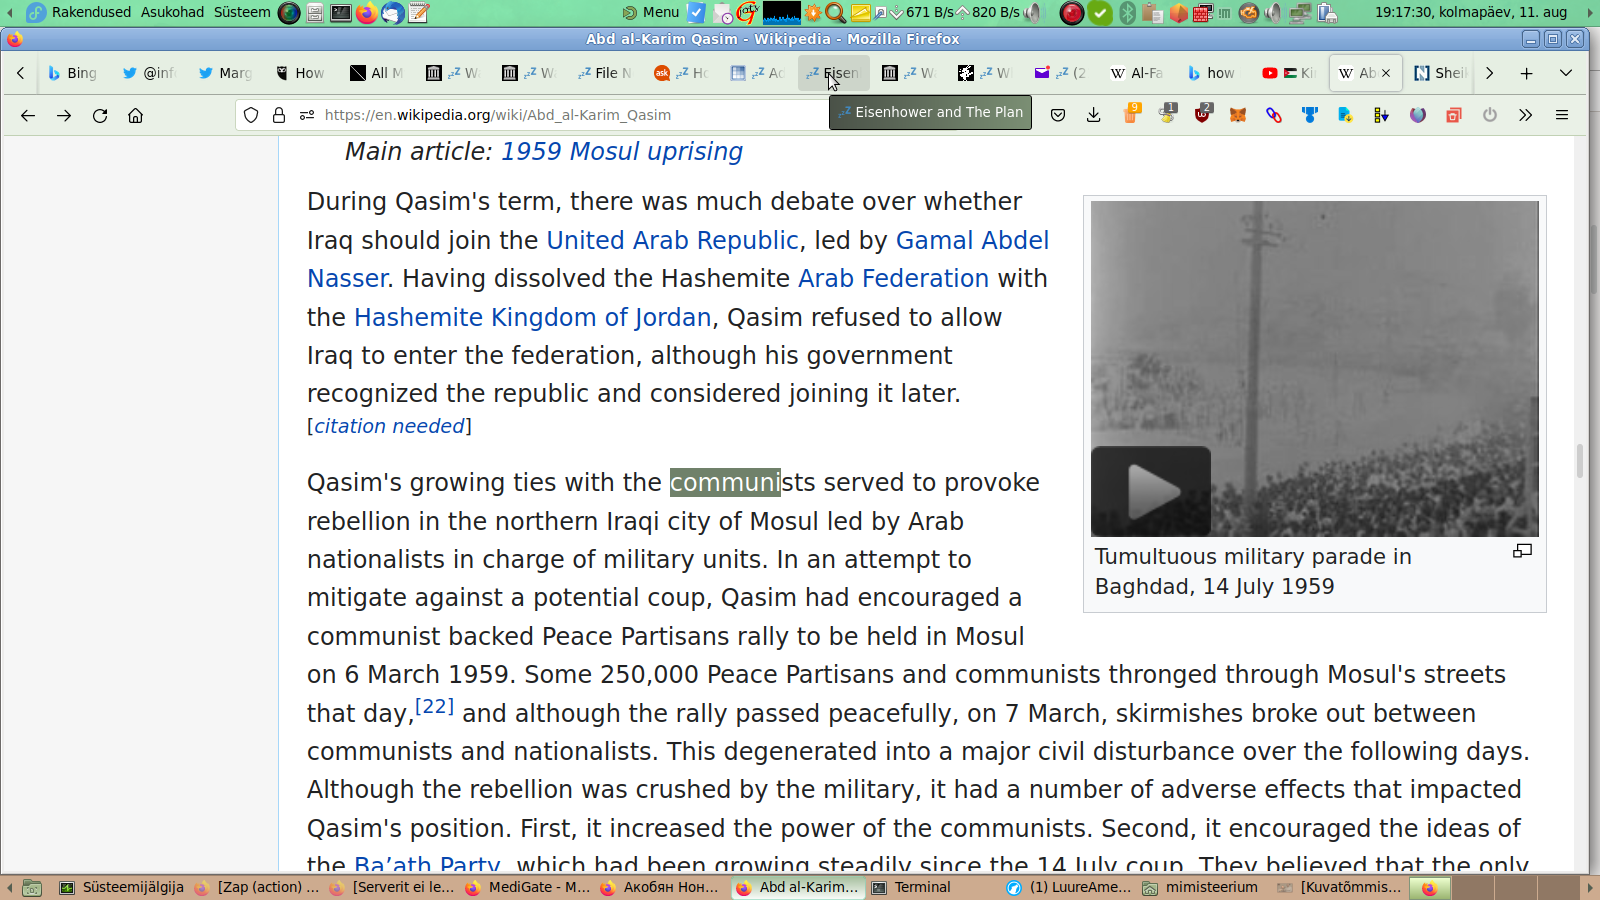Open Hashemite Kingdom of Jordan link
The image size is (1600, 900).
click(x=532, y=318)
